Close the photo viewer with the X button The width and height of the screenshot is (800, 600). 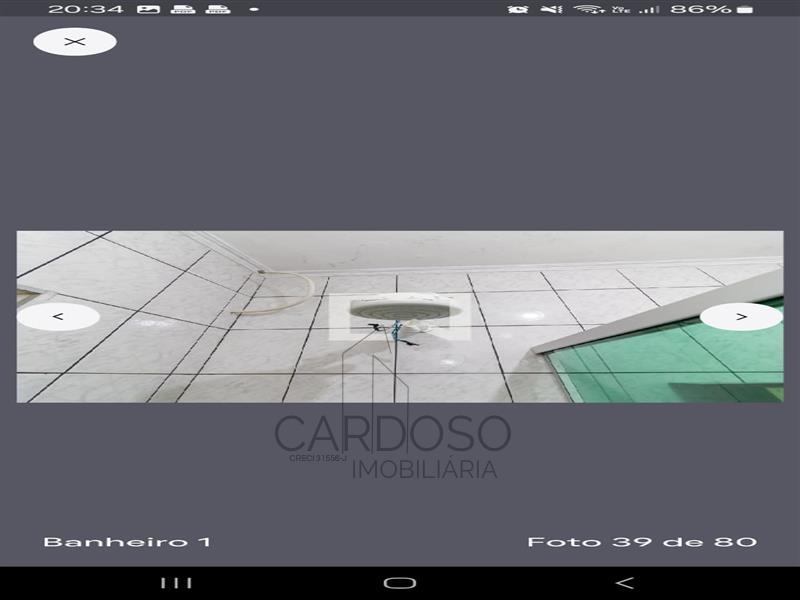pos(74,42)
